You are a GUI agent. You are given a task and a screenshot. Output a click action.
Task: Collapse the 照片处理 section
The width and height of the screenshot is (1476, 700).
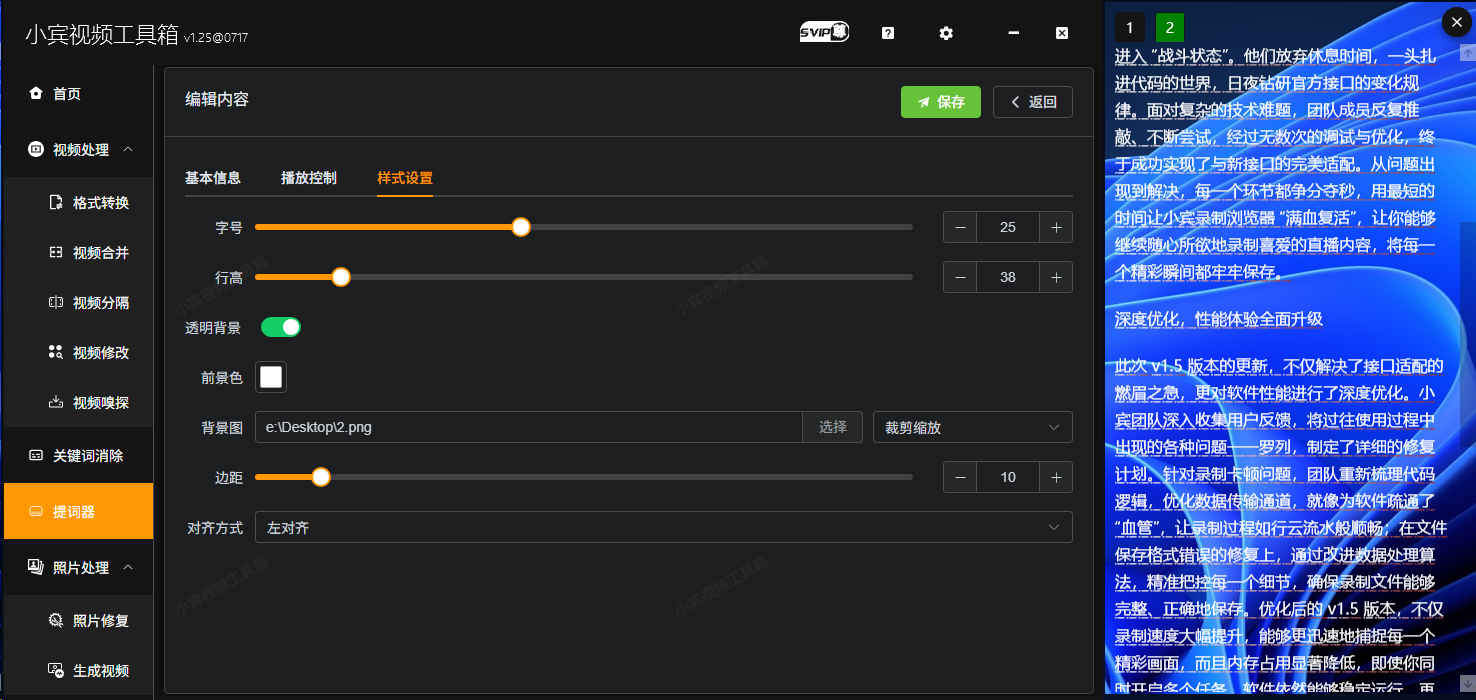(77, 567)
